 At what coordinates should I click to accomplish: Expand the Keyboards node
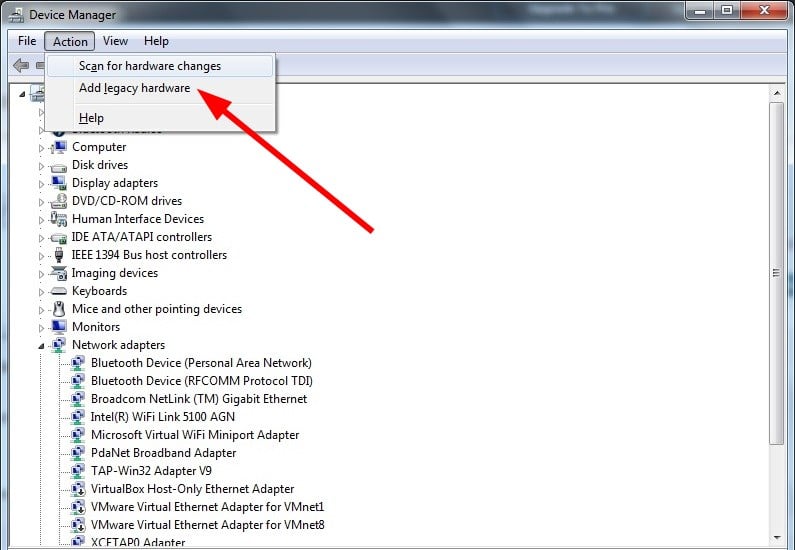tap(42, 292)
